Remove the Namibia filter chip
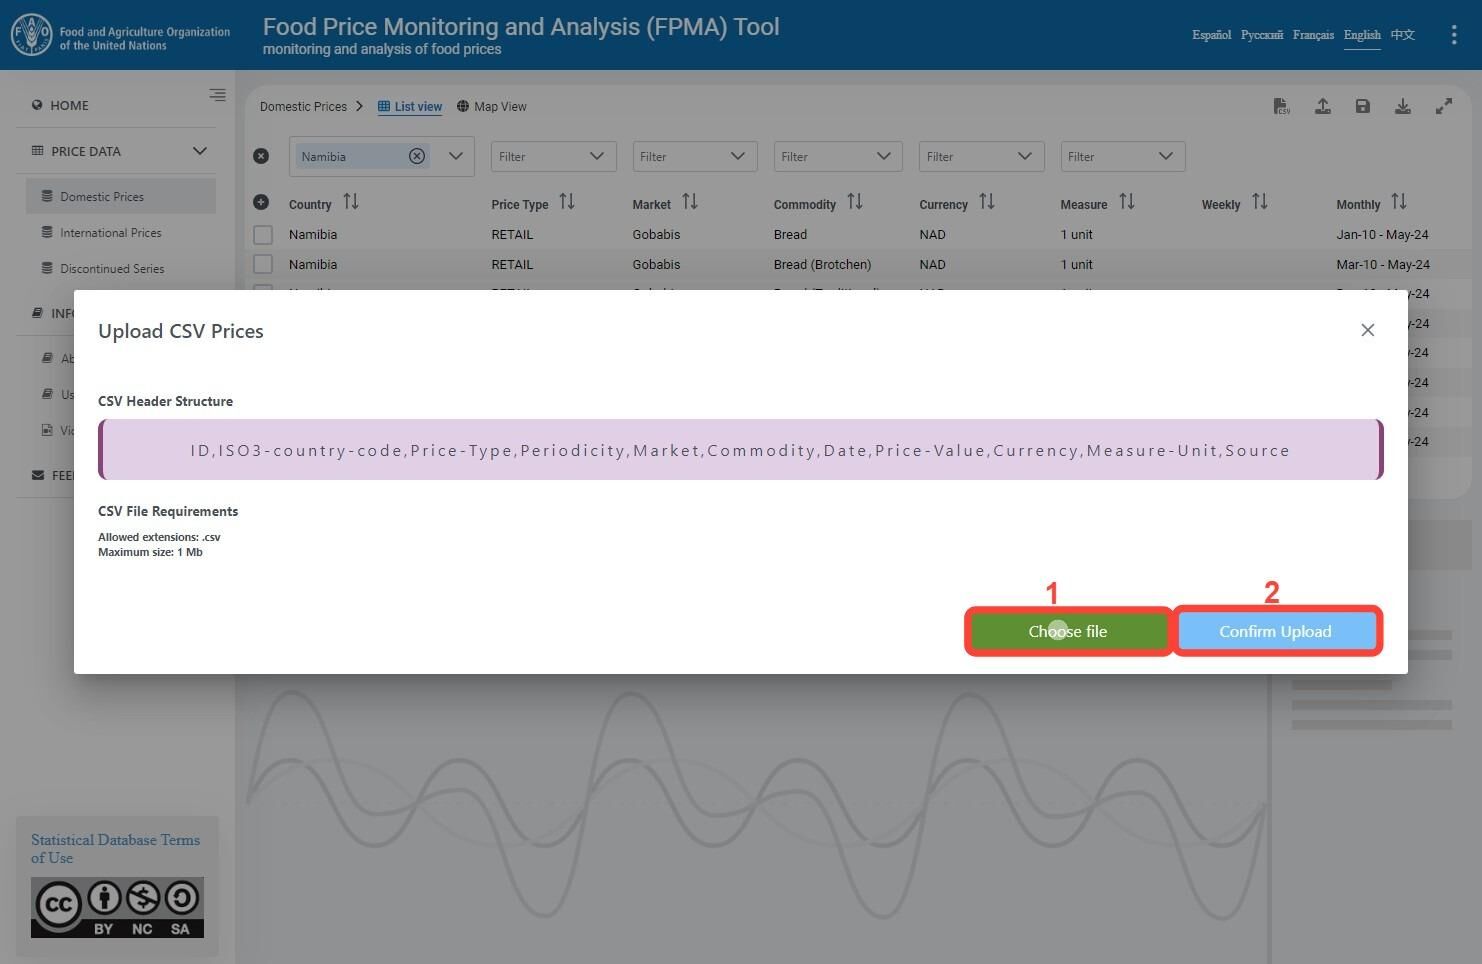The height and width of the screenshot is (964, 1482). 417,156
